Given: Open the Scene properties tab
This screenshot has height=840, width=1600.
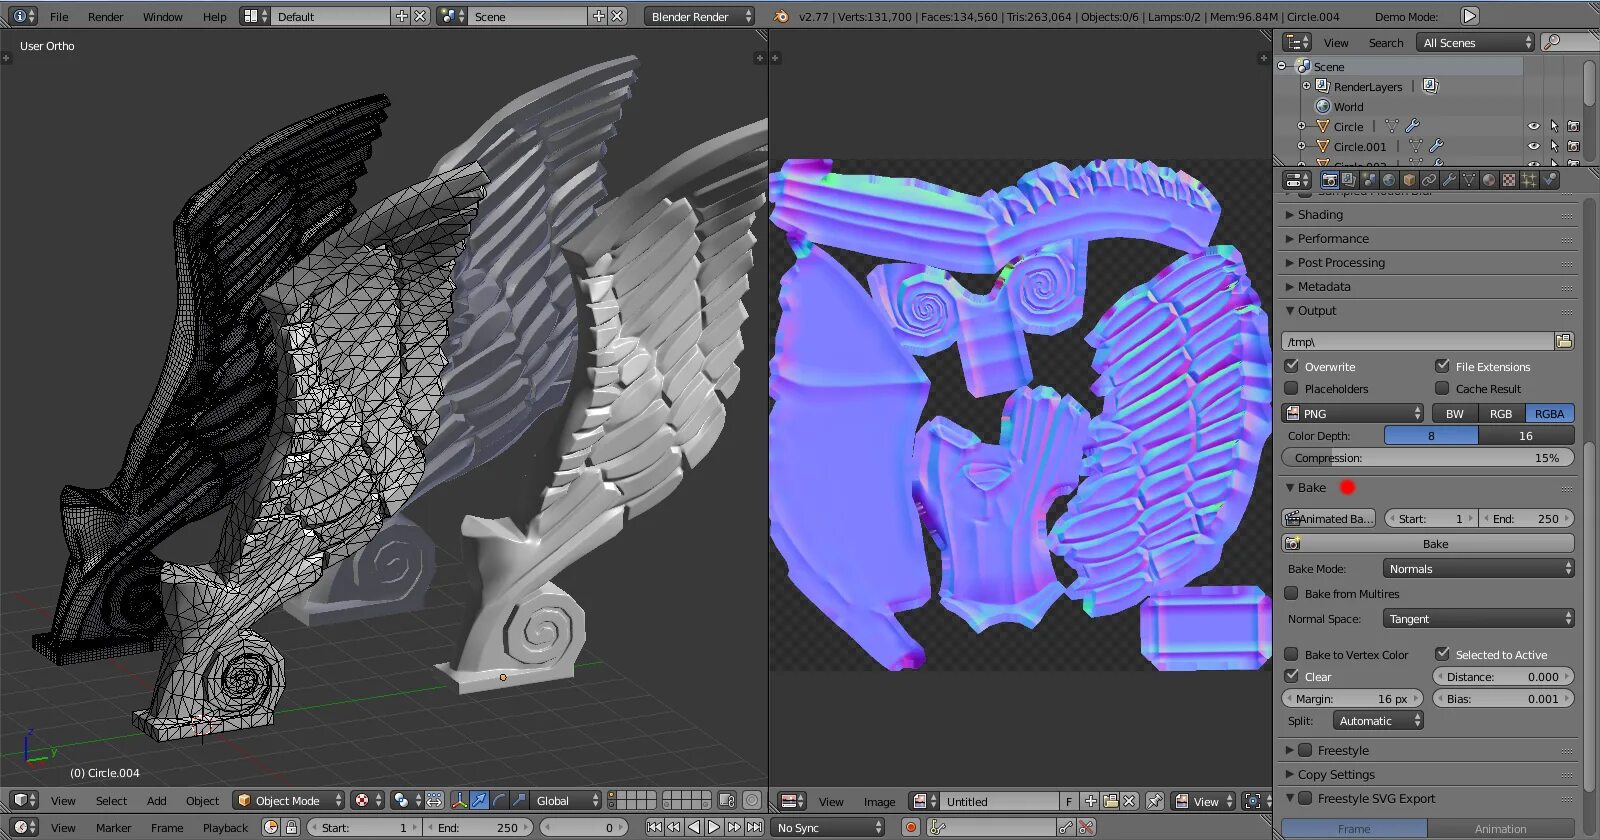Looking at the screenshot, I should [x=1369, y=180].
